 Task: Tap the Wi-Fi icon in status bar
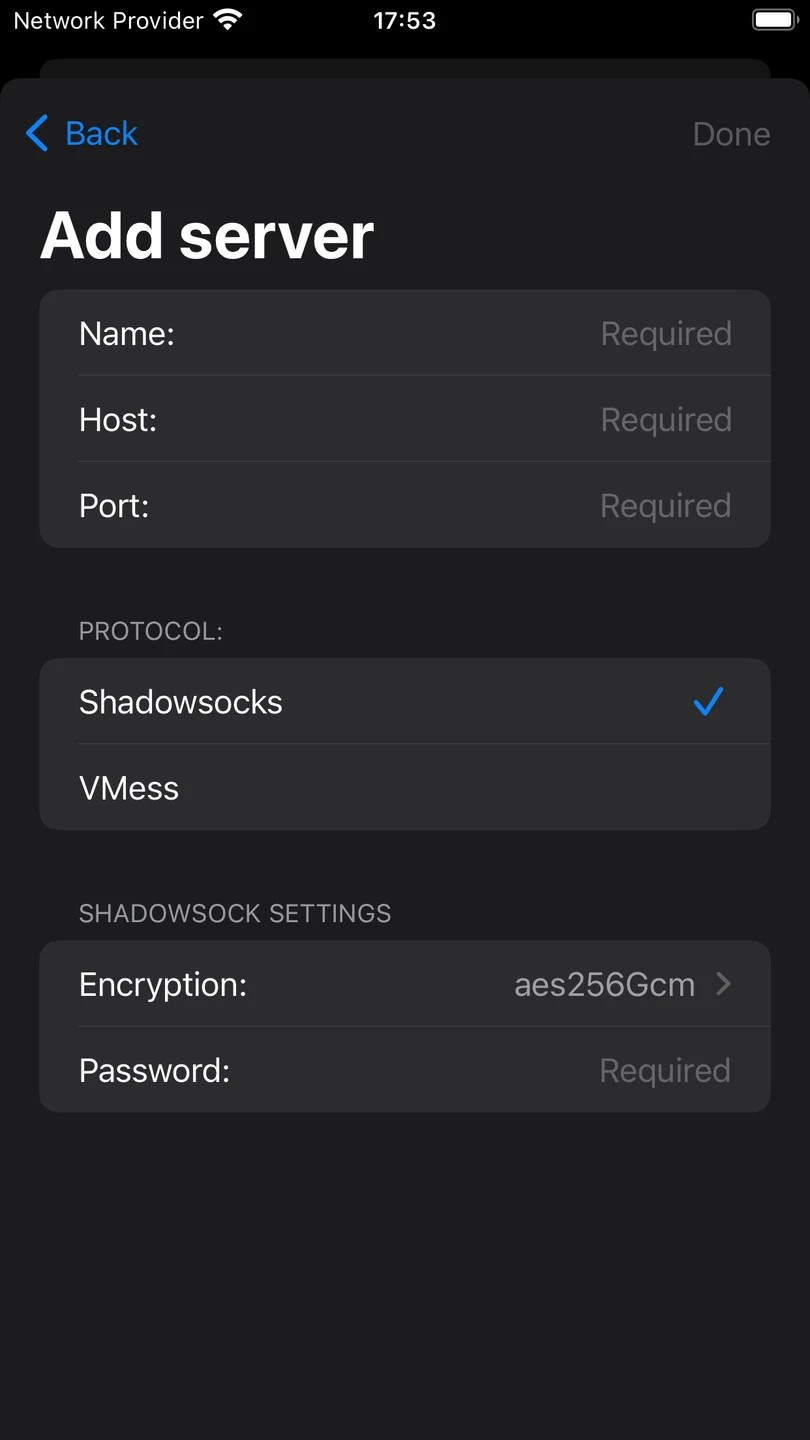228,19
